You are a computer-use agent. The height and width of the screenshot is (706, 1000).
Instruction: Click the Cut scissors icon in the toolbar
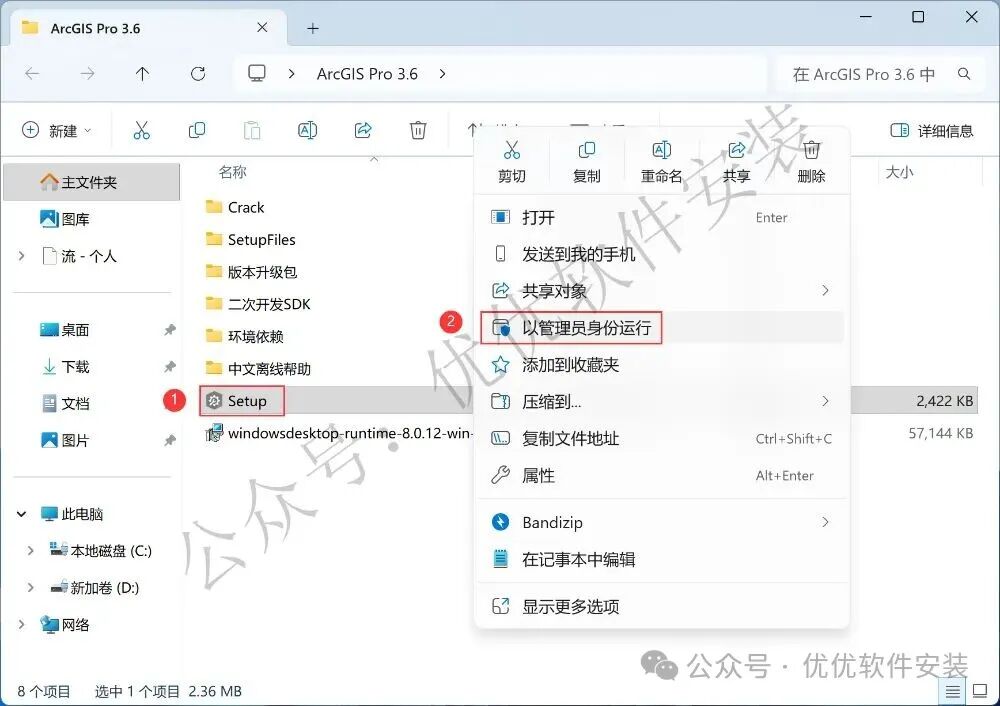142,130
